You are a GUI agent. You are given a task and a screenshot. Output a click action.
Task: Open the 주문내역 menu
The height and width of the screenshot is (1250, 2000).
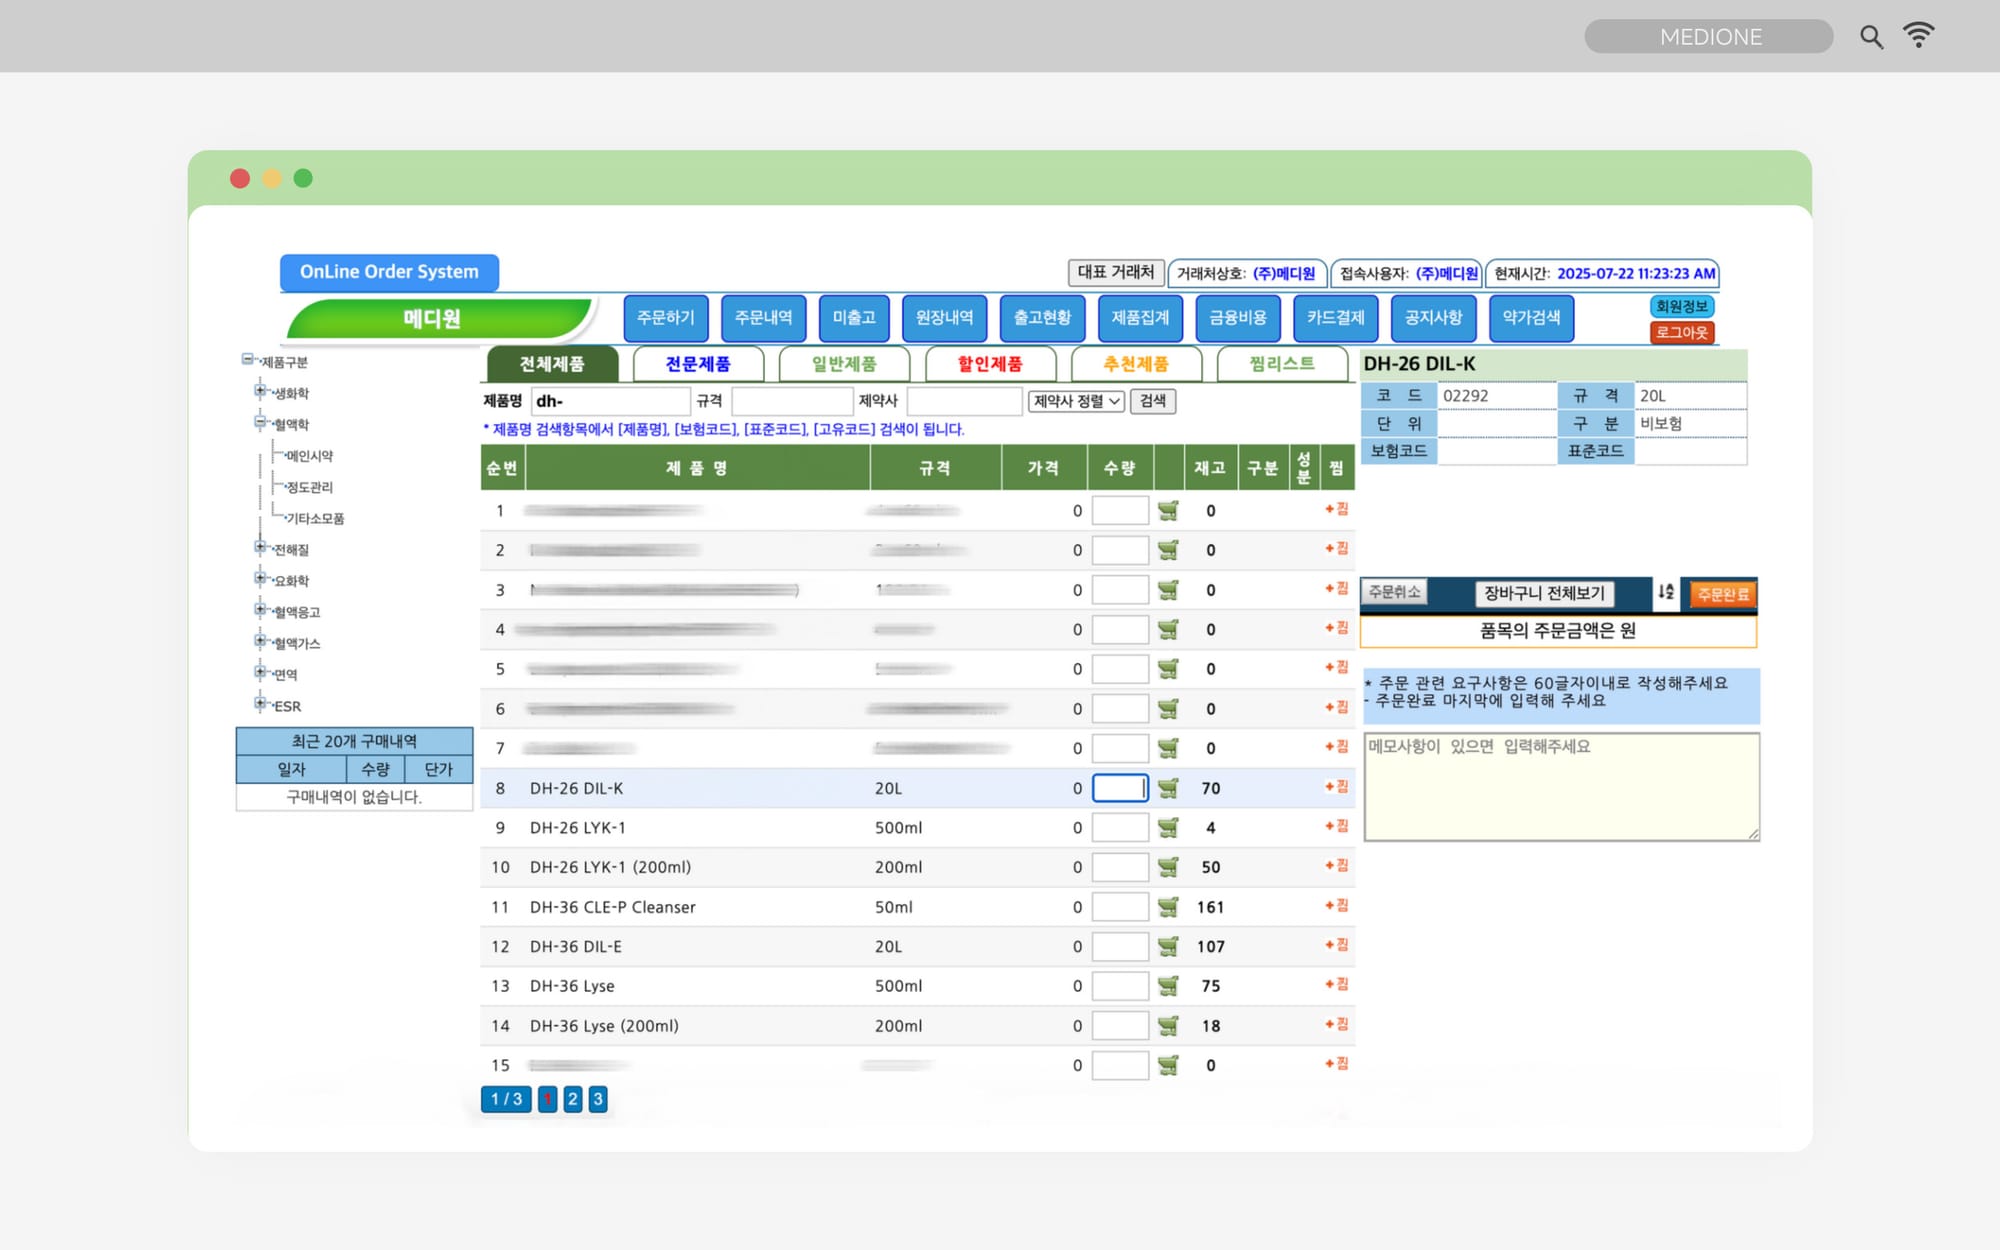point(763,318)
